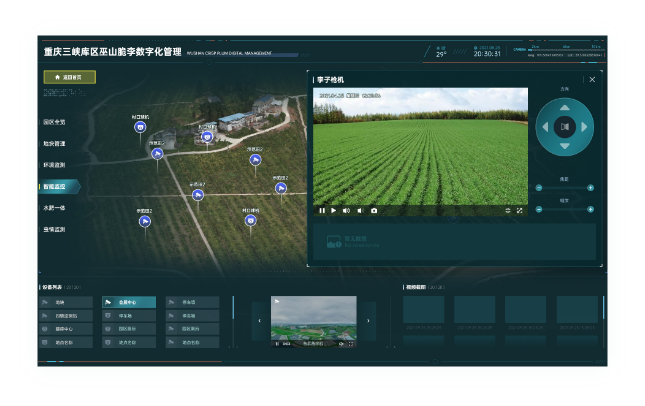Click plus on the lower PTZ slider
This screenshot has height=406, width=645.
[x=590, y=209]
